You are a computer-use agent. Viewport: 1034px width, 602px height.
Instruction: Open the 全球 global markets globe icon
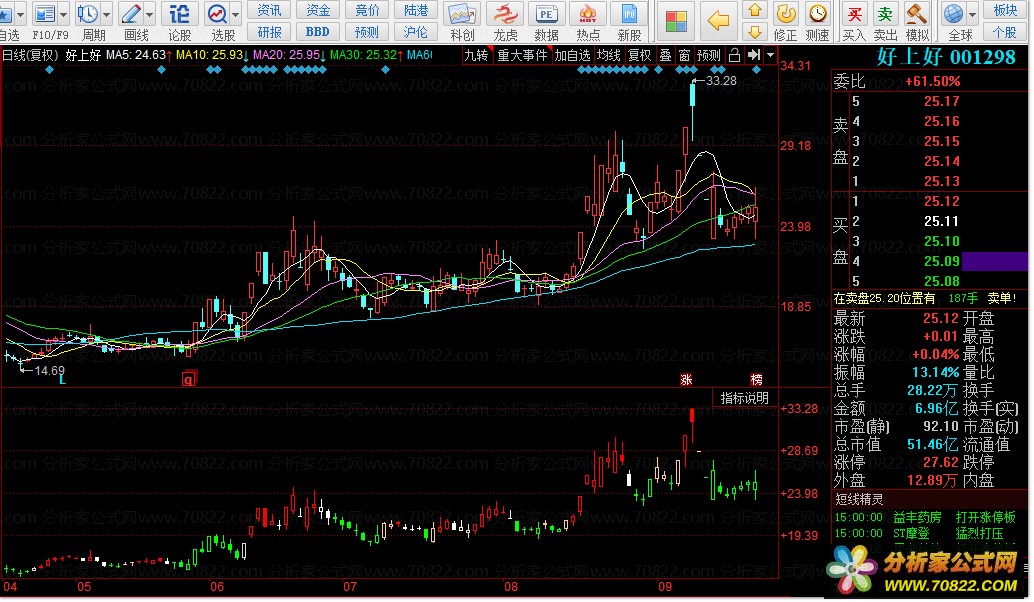(953, 14)
